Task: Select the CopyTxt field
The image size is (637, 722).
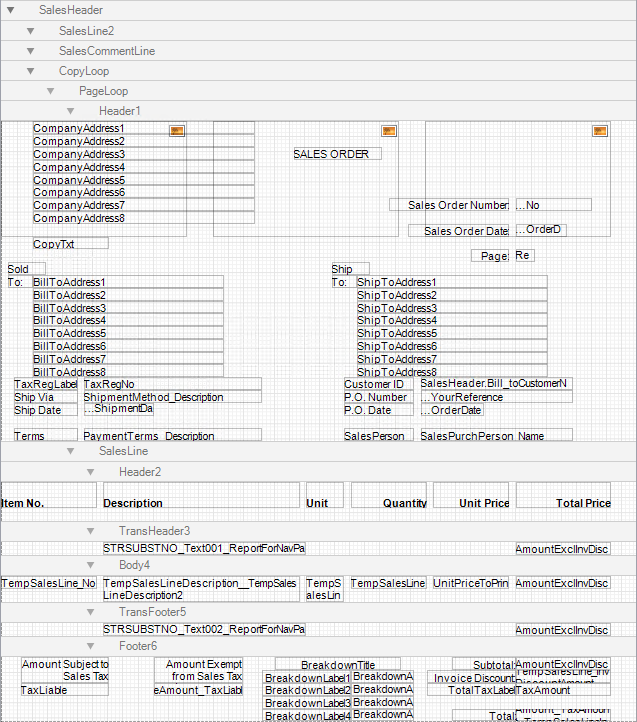Action: click(x=70, y=244)
